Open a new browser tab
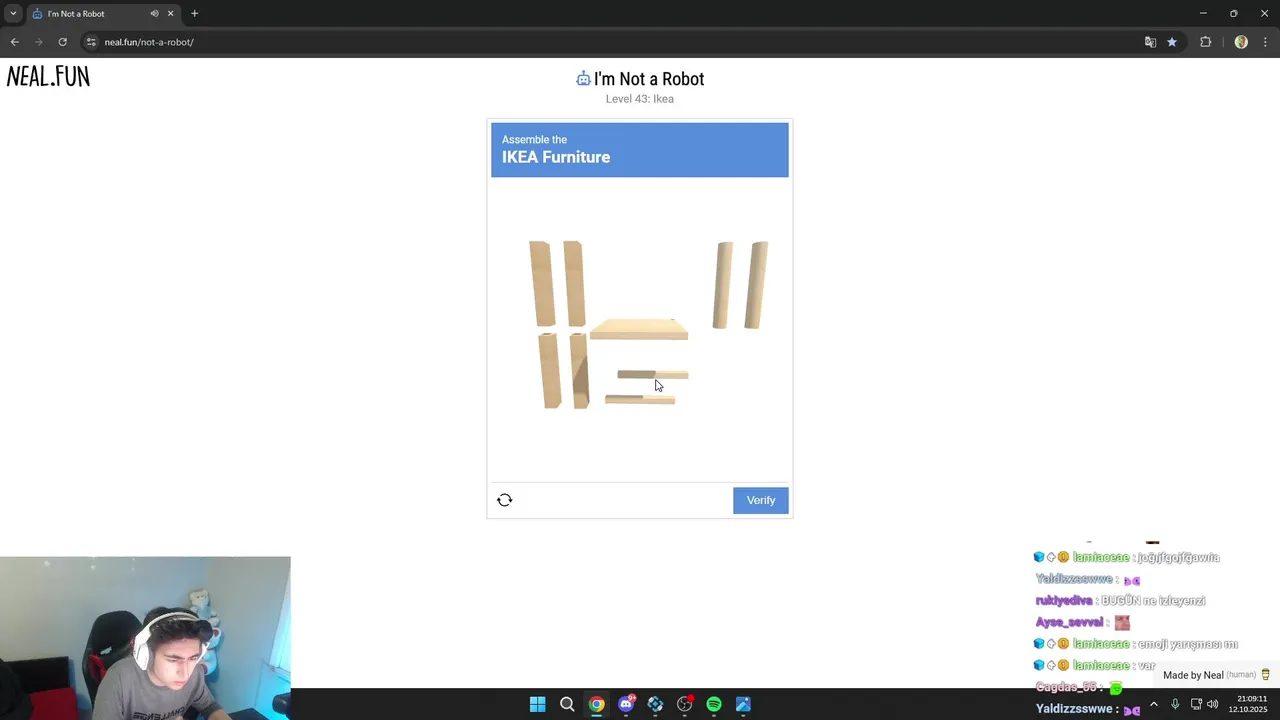 click(x=194, y=14)
